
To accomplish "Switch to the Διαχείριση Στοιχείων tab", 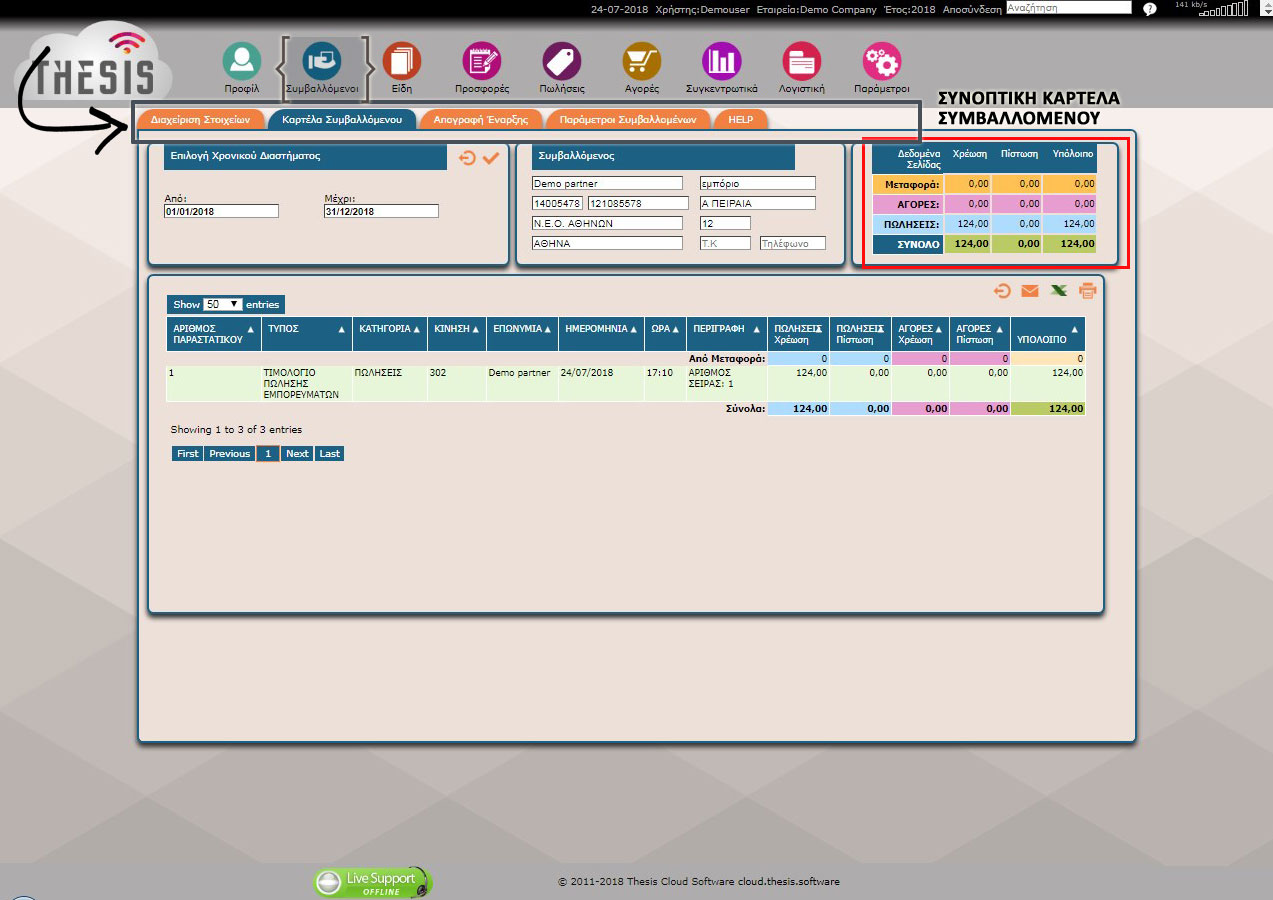I will [200, 119].
